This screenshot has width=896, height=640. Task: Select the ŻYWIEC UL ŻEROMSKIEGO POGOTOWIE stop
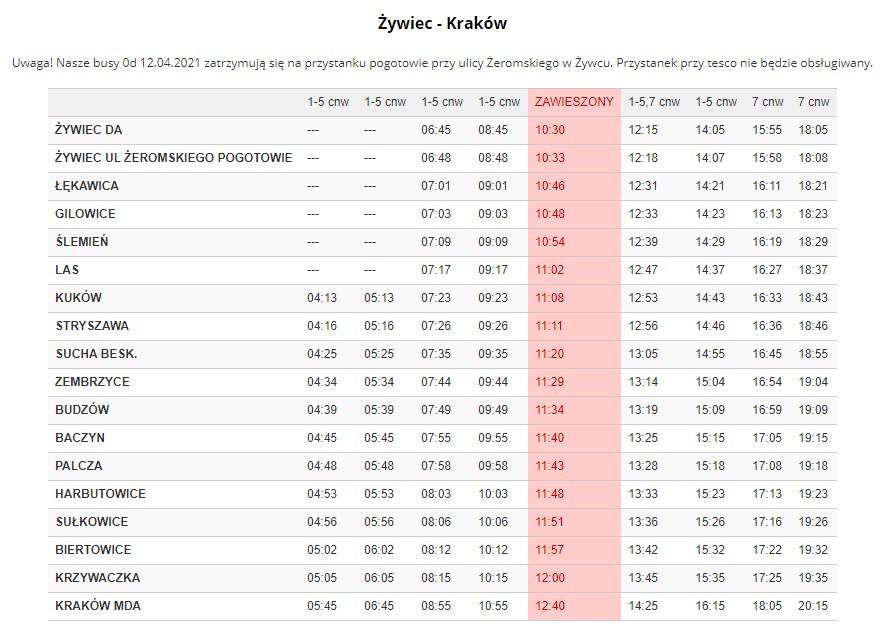[174, 158]
